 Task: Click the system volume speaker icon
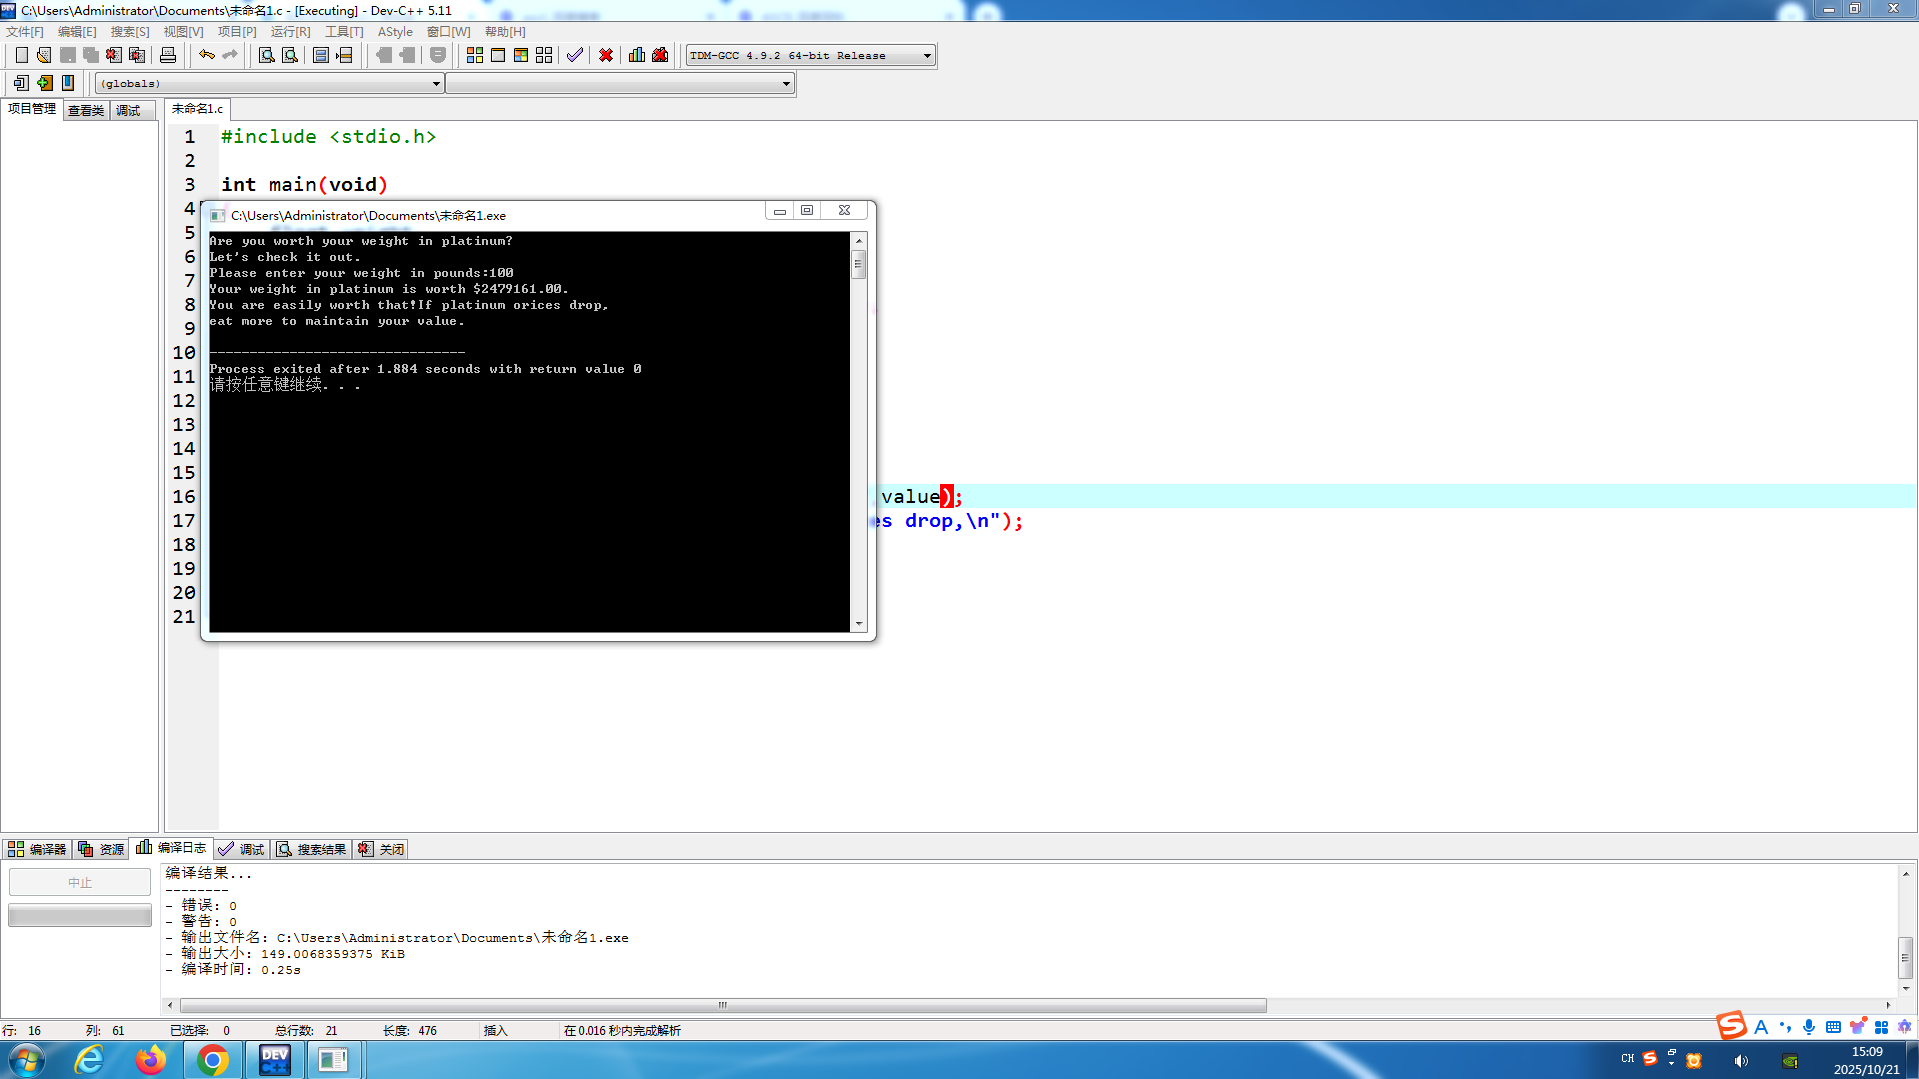pyautogui.click(x=1741, y=1061)
